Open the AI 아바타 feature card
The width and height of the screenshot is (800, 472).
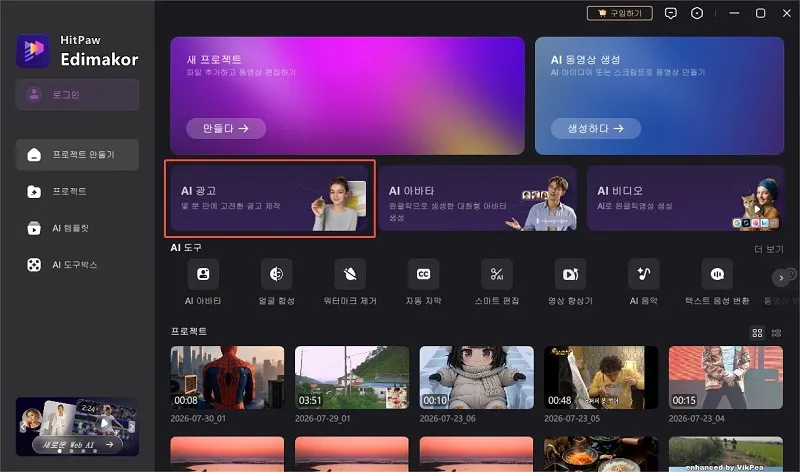pyautogui.click(x=478, y=198)
